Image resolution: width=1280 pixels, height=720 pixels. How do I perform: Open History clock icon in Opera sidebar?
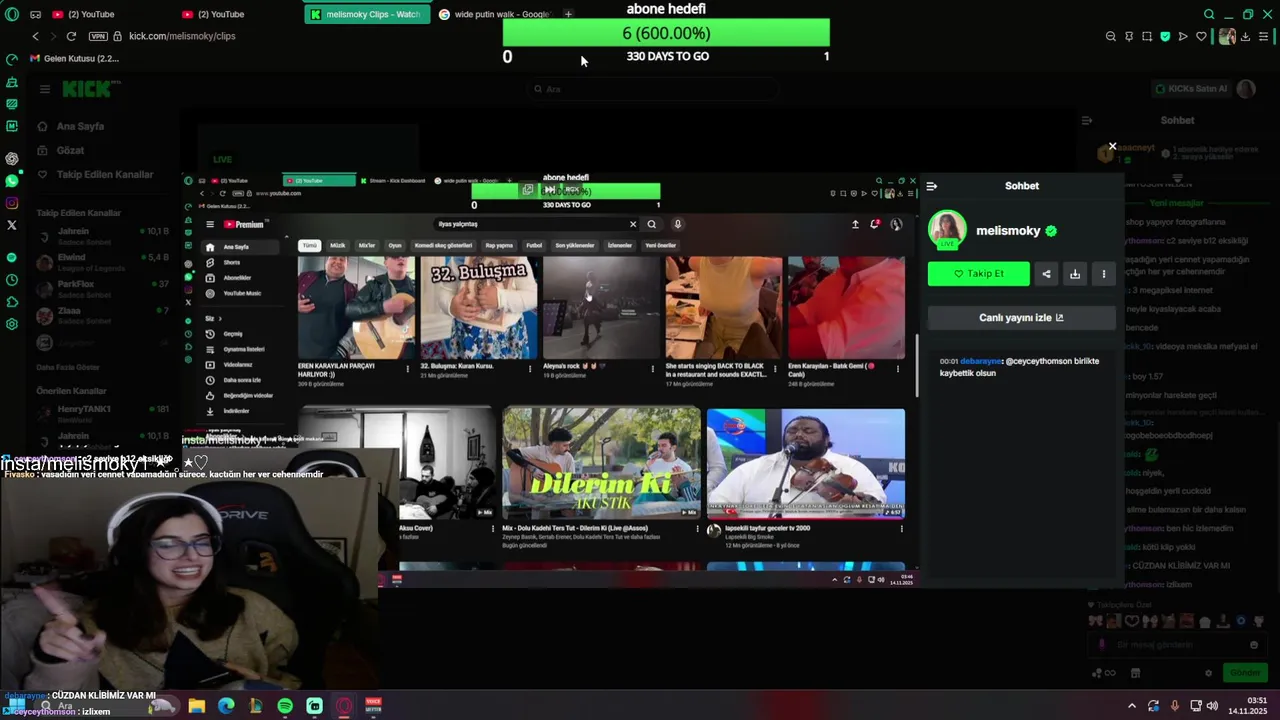[12, 279]
